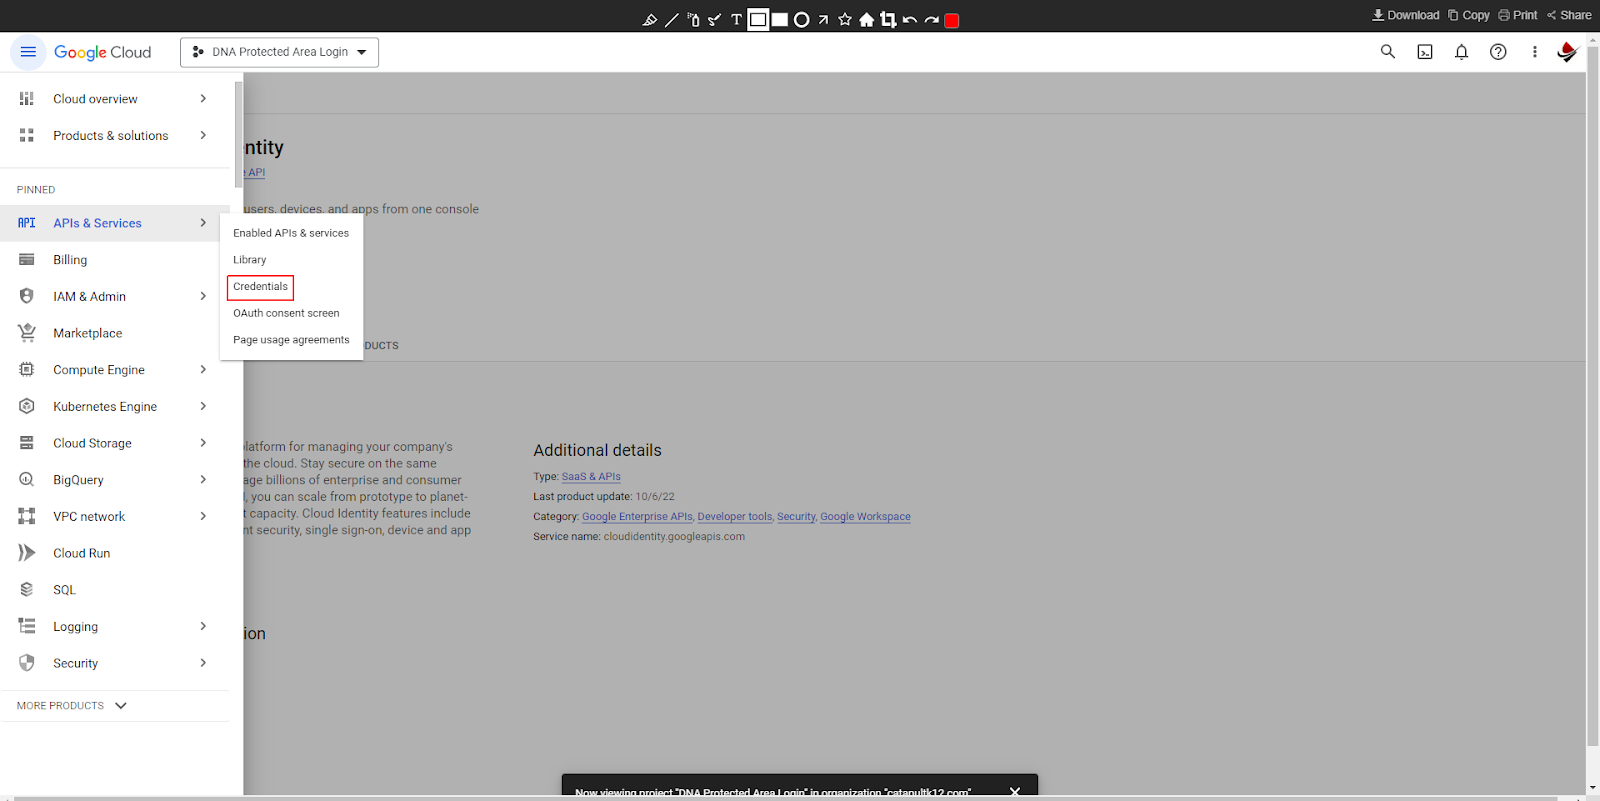Click the page vertical scrollbar
The image size is (1600, 801).
pos(1592,395)
